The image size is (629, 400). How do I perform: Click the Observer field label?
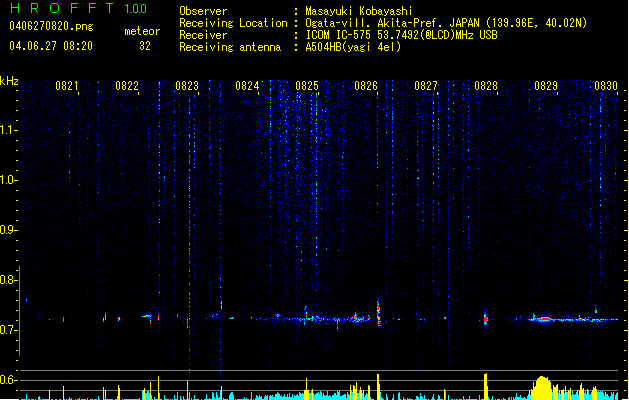coord(203,11)
